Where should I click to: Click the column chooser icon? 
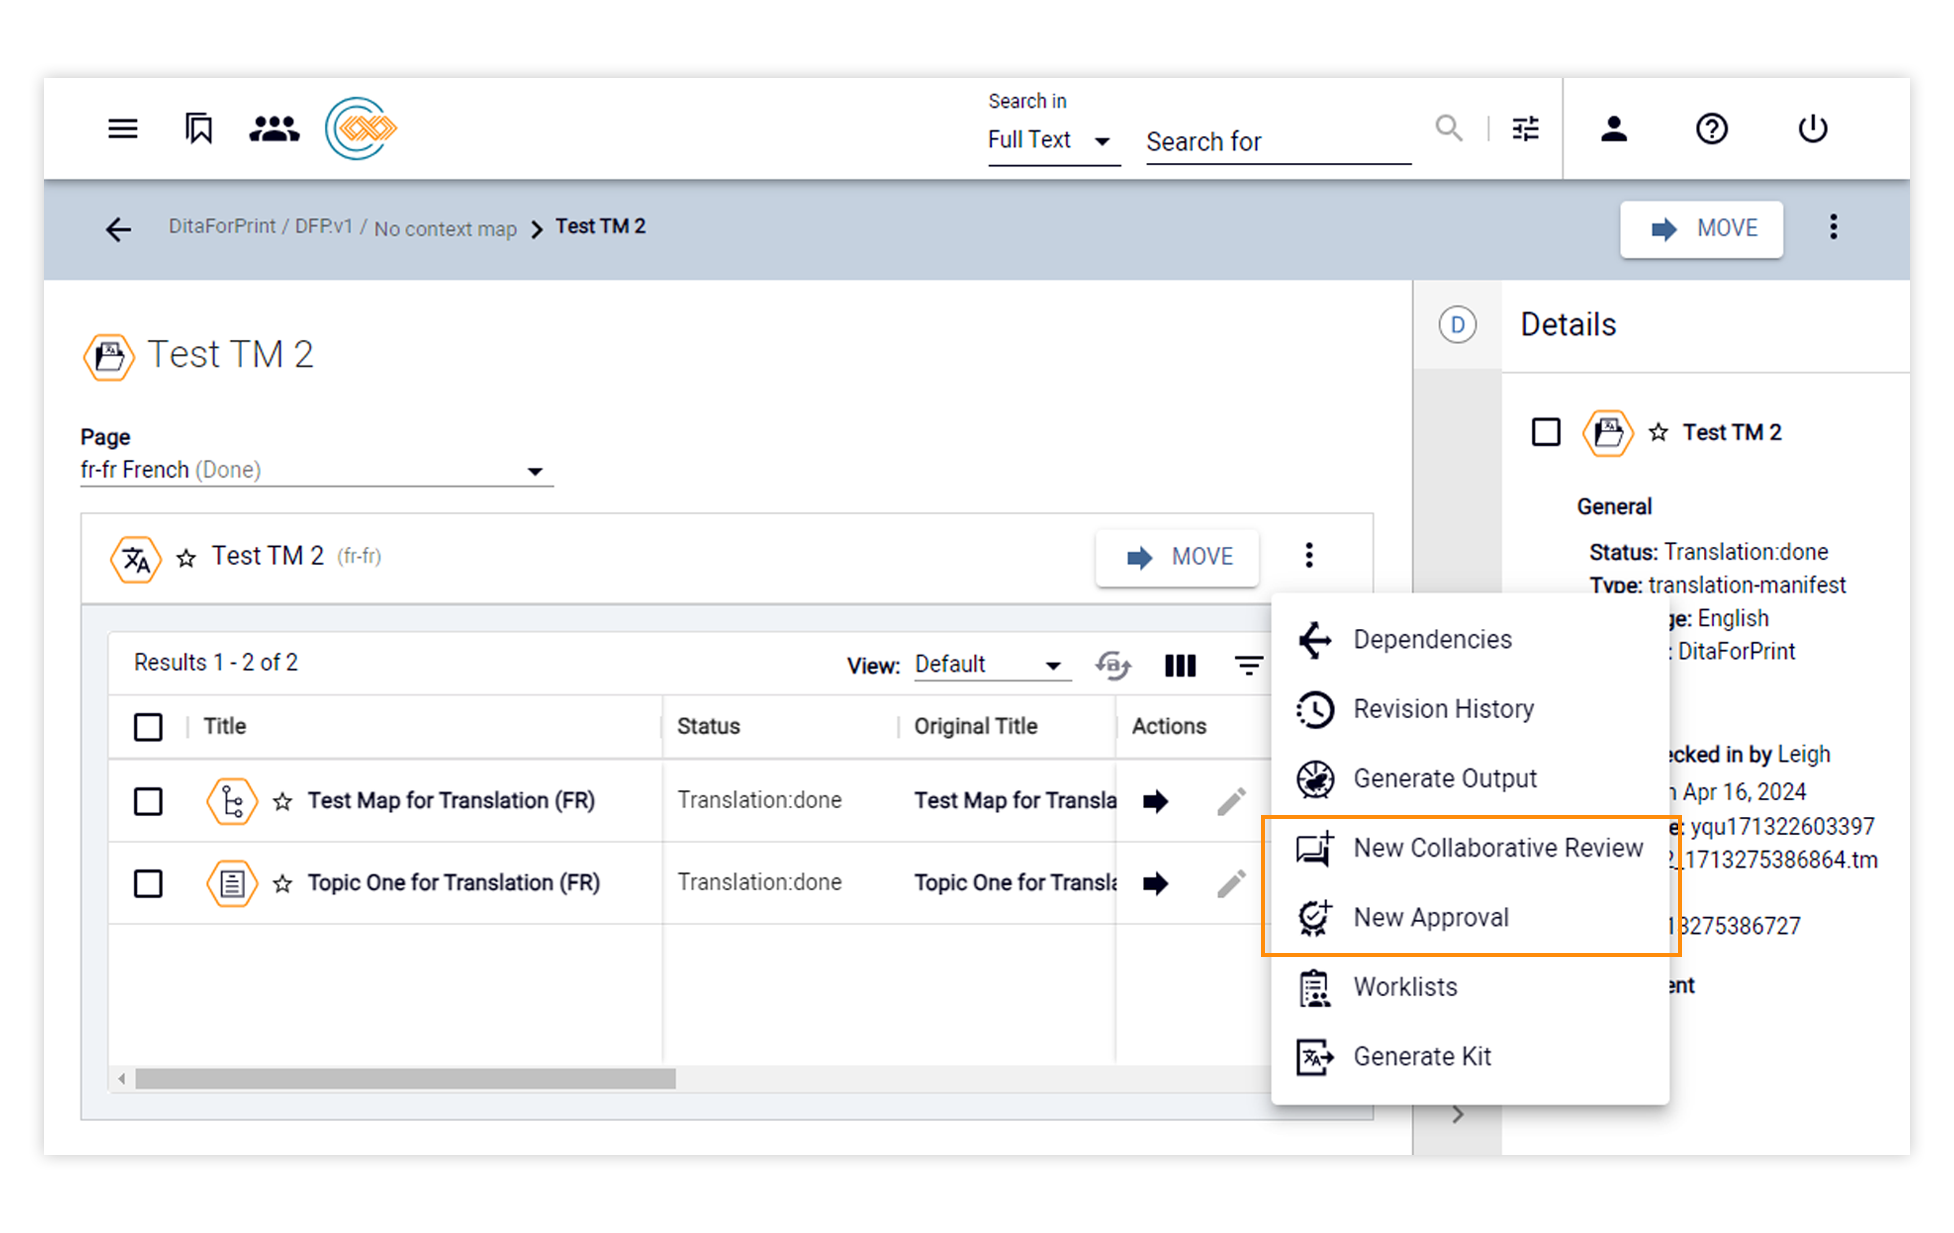pyautogui.click(x=1180, y=665)
